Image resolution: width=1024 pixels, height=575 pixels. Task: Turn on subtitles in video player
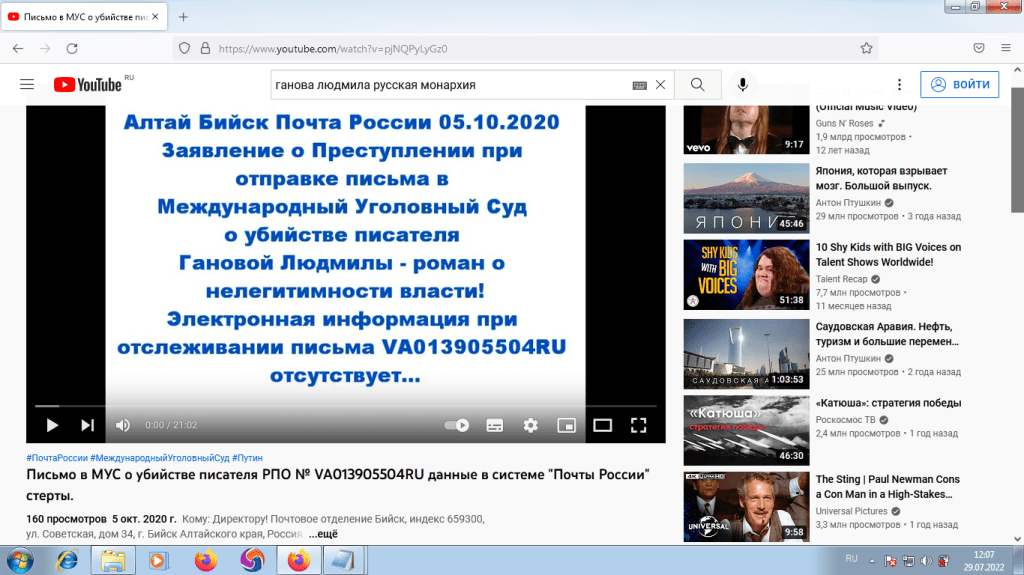click(x=494, y=425)
